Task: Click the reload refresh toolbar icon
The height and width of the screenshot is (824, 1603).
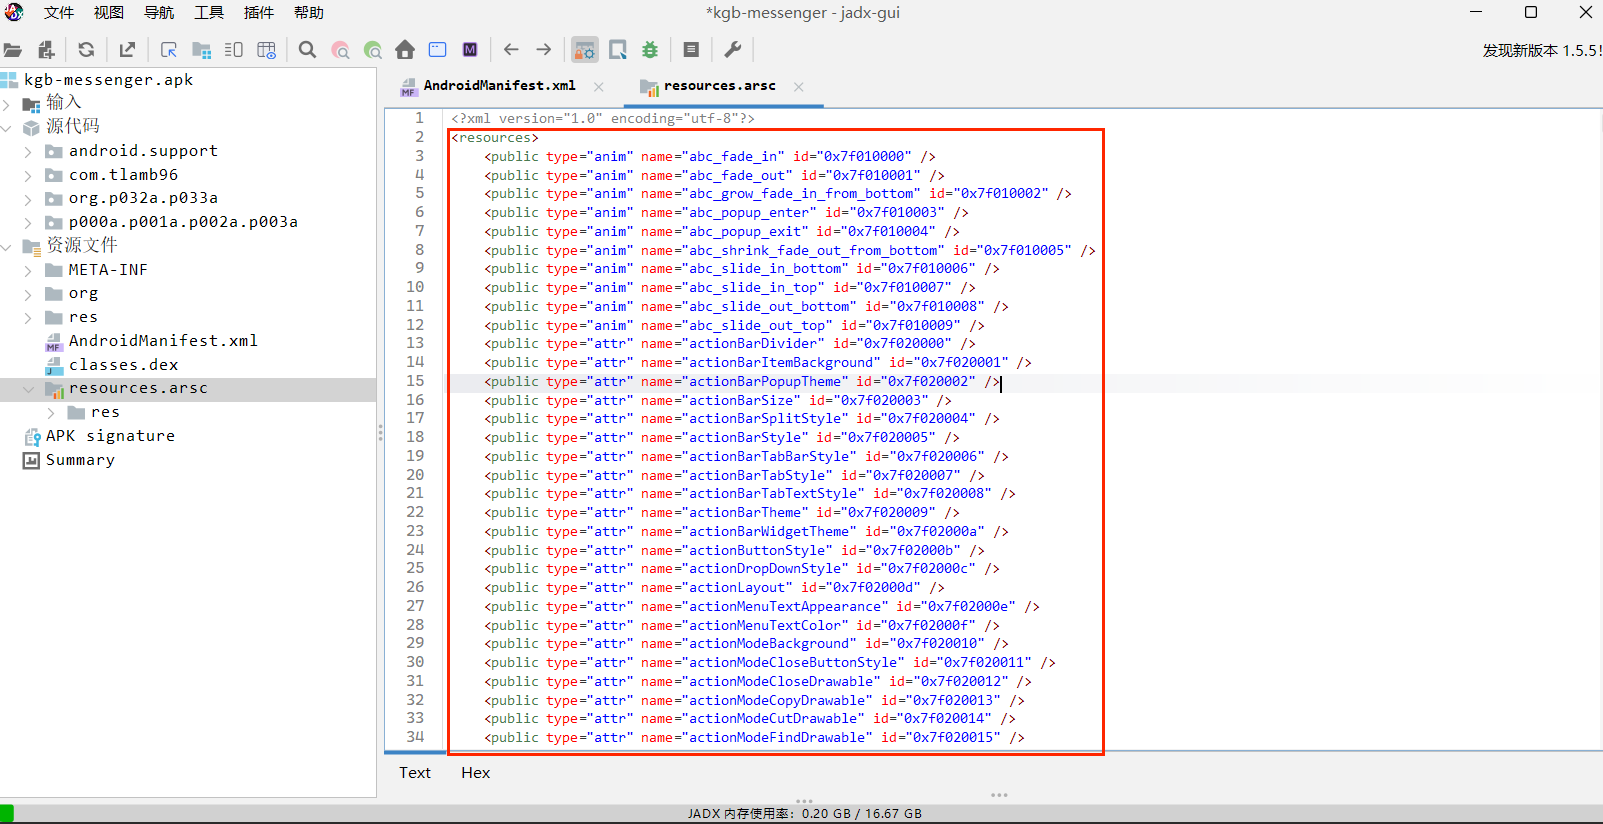Action: pos(86,50)
